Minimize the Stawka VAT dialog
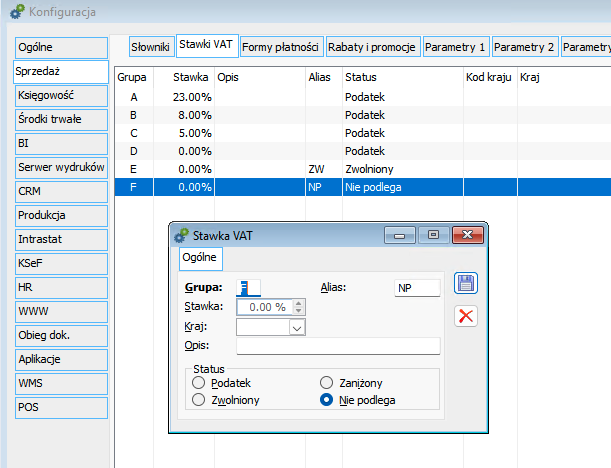The height and width of the screenshot is (468, 611). 404,236
